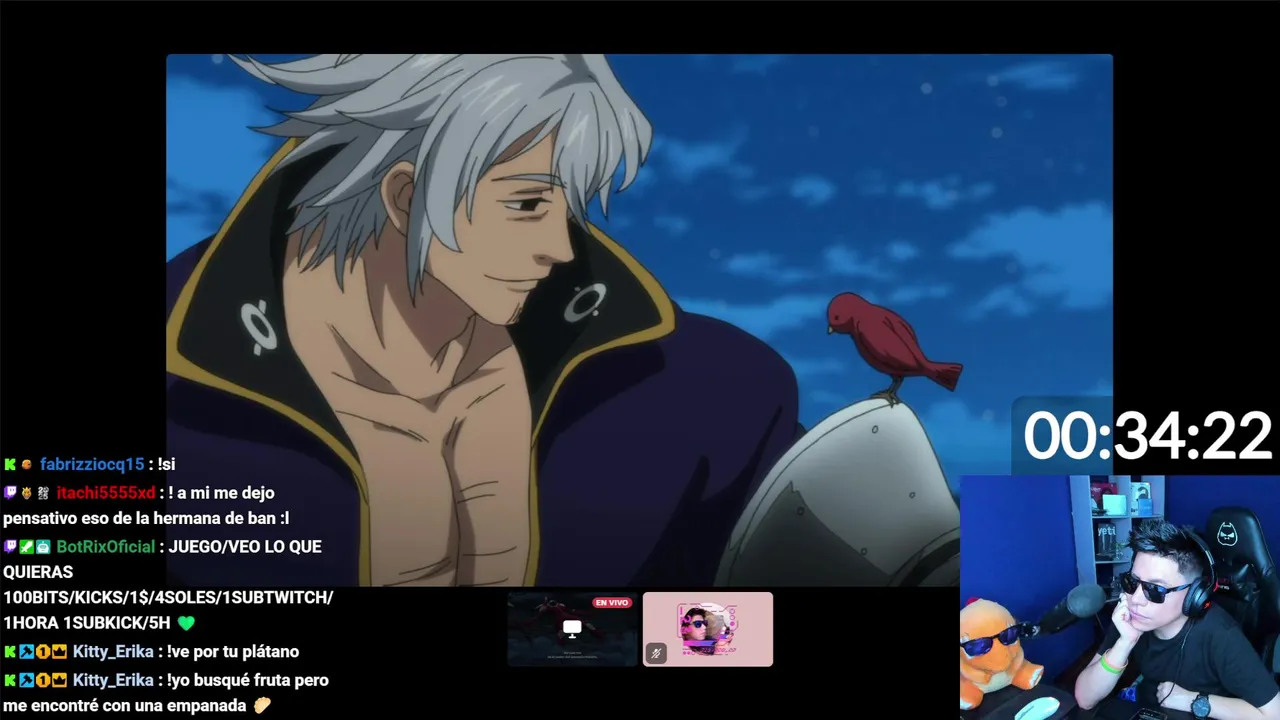Open Kitty_Erika username on empanada message
Viewport: 1280px width, 720px height.
113,679
